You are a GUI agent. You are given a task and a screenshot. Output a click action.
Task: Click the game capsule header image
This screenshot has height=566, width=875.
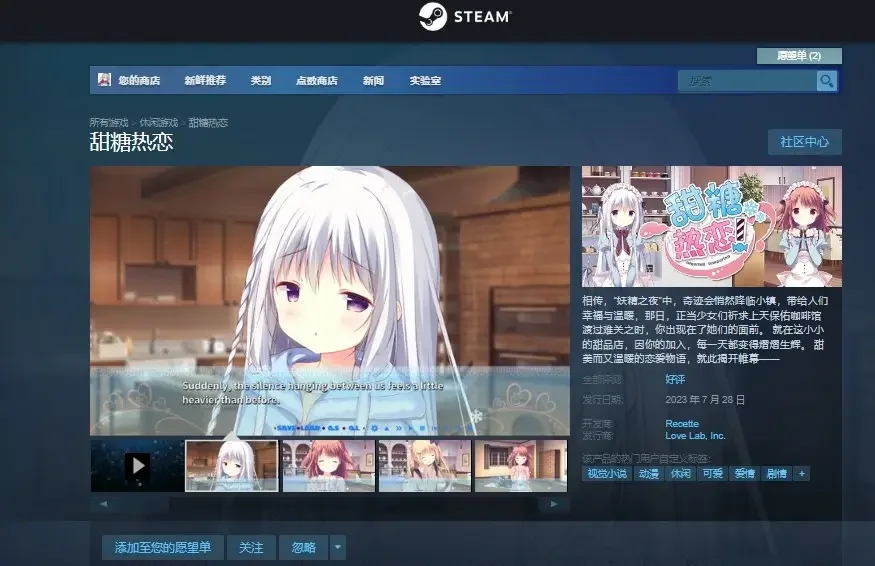pos(711,226)
